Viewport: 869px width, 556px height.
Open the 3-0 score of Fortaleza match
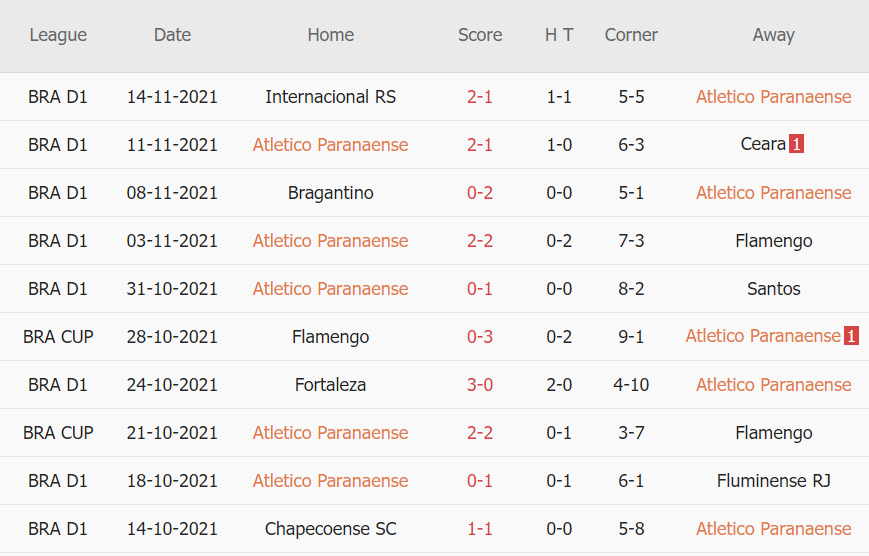tap(480, 385)
